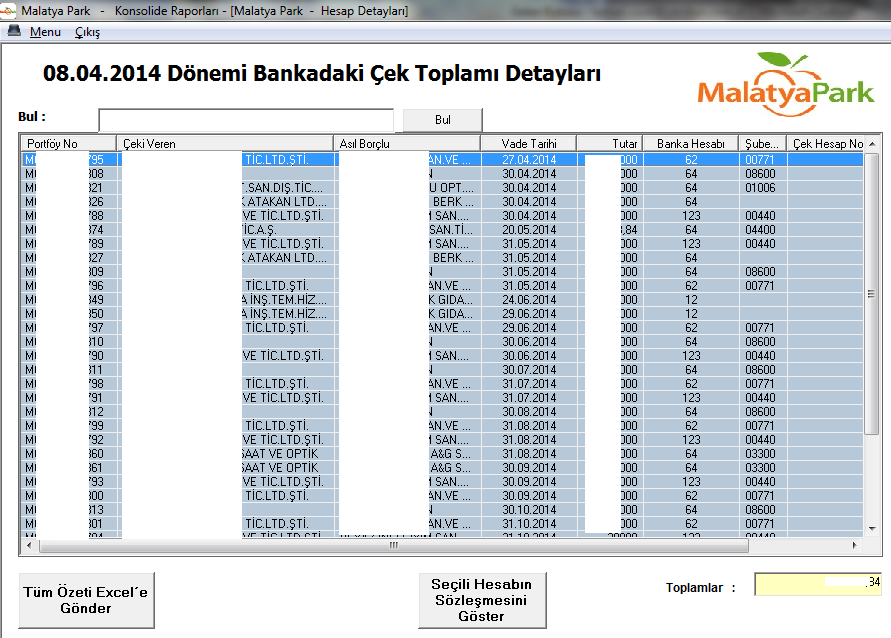Click Seçili Hesabın Sözleşmesini Göster button

pos(481,600)
